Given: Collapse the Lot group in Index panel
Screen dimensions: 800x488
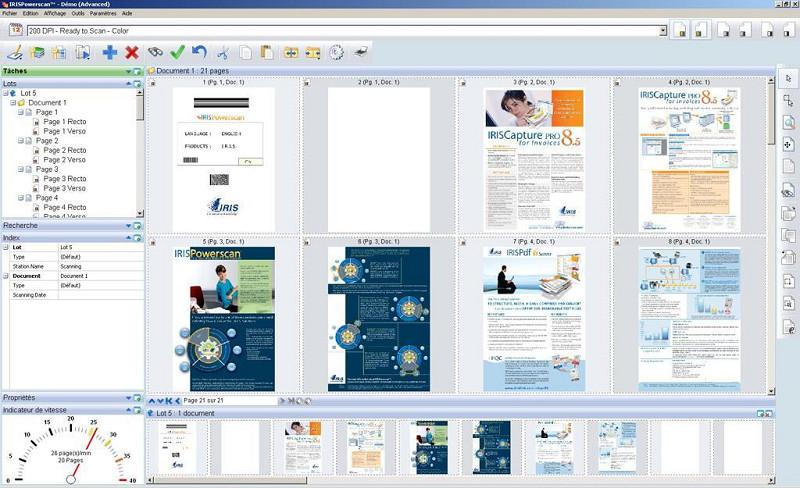Looking at the screenshot, I should coord(5,247).
